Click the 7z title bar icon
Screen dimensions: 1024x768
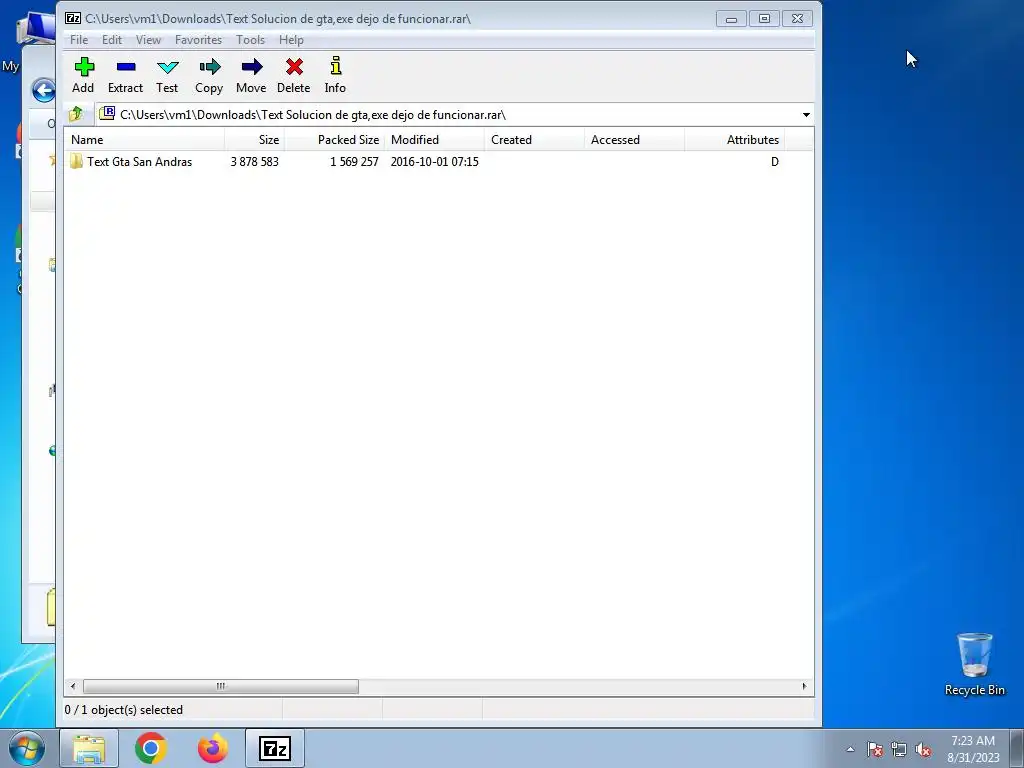[72, 18]
